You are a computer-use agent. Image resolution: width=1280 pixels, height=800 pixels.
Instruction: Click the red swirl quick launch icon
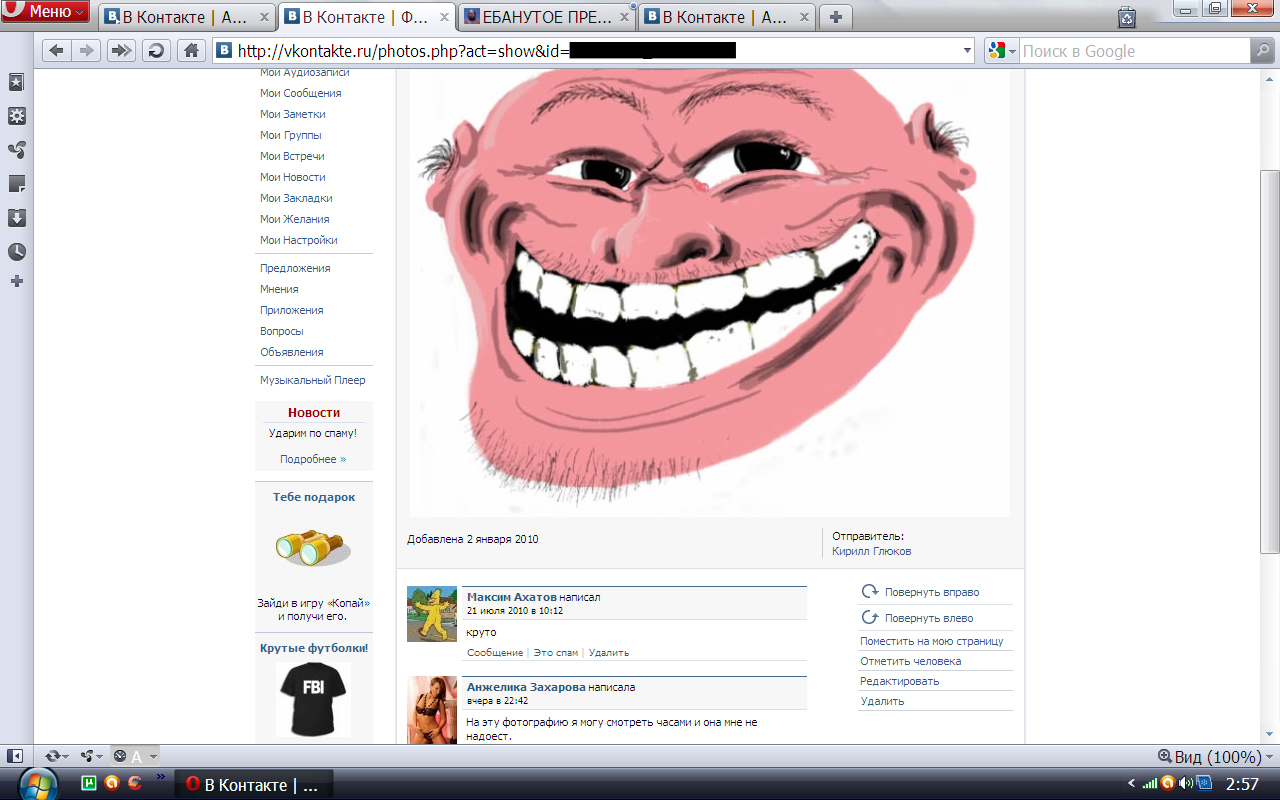point(134,784)
